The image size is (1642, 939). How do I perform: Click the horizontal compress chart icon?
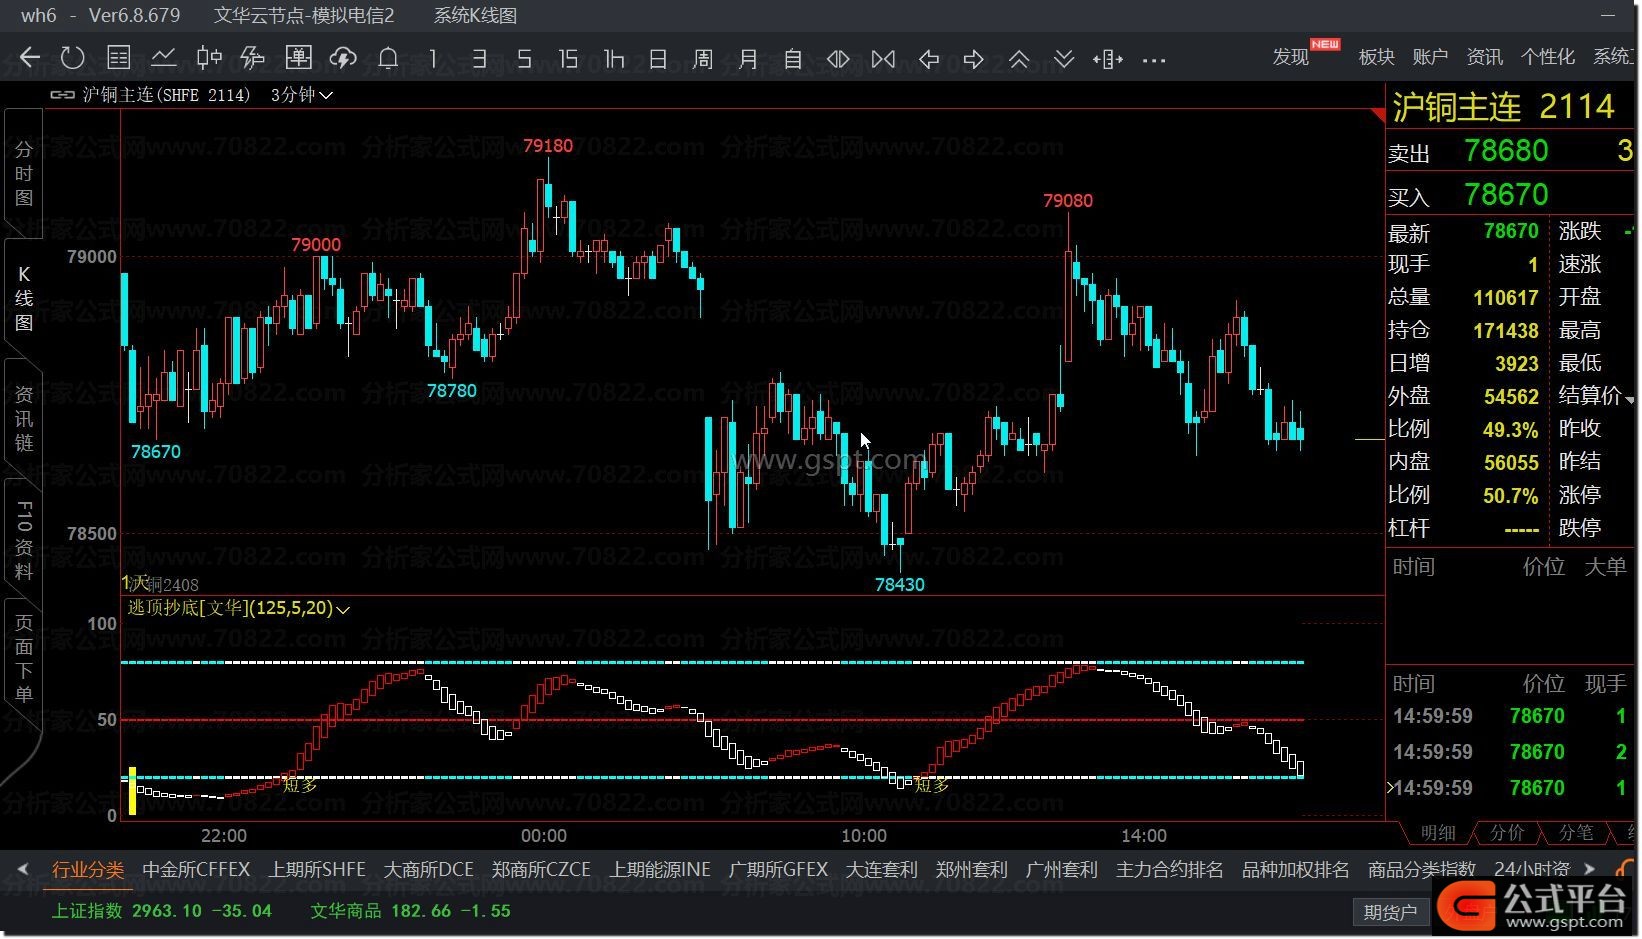(x=883, y=59)
